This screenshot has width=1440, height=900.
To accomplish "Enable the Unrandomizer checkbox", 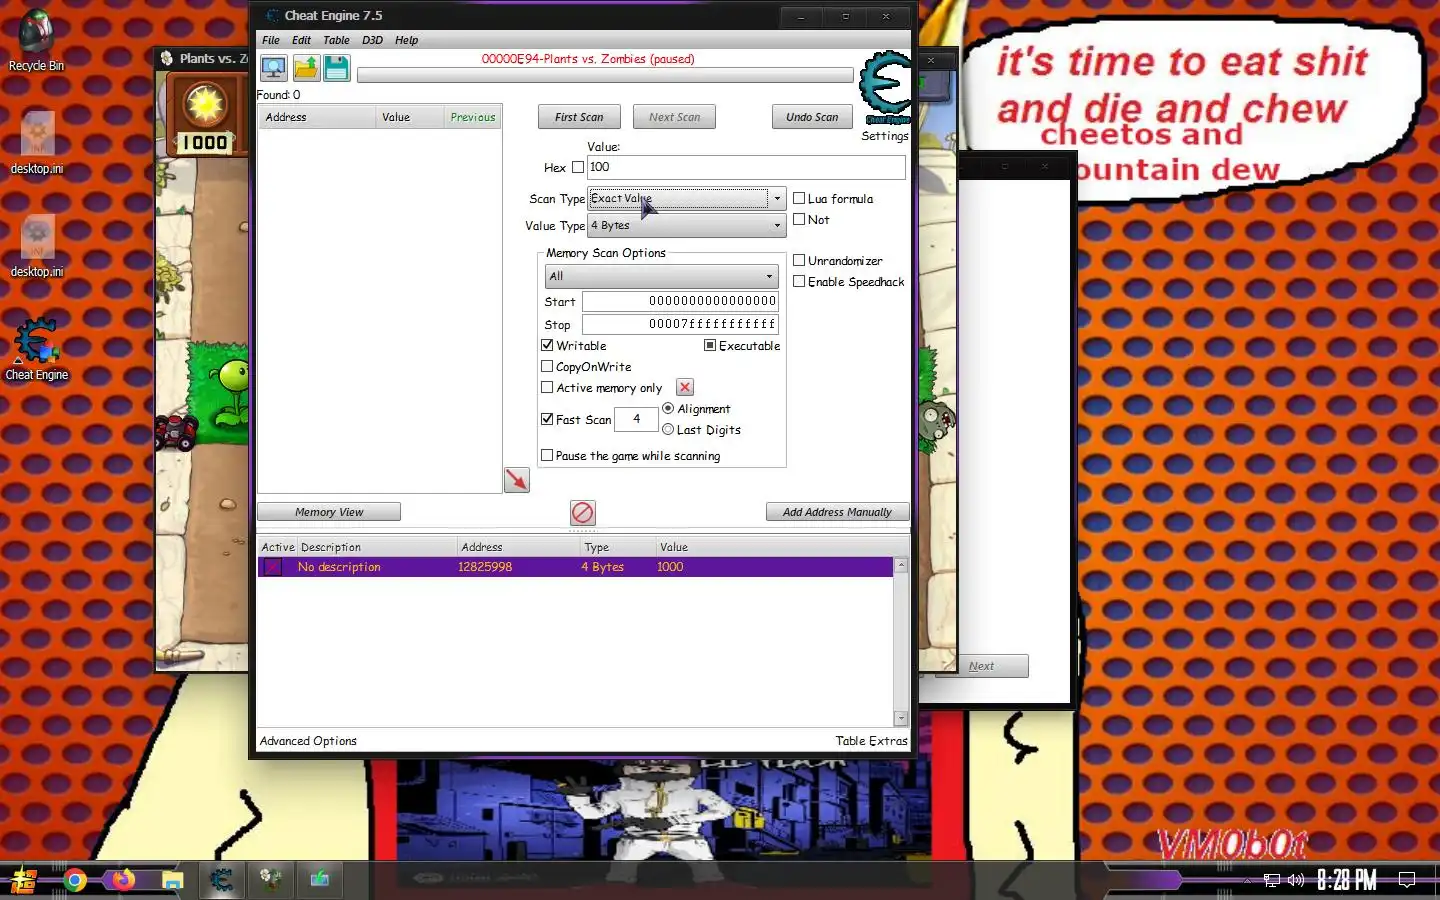I will coord(799,260).
